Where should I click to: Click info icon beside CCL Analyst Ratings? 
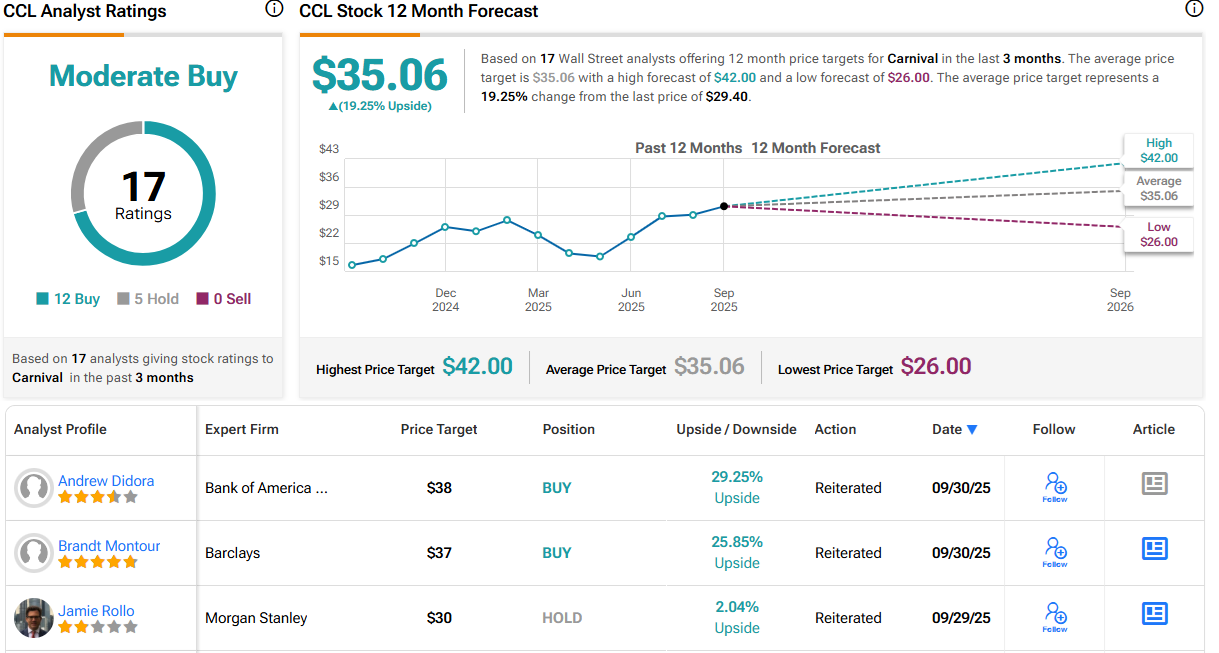[274, 9]
